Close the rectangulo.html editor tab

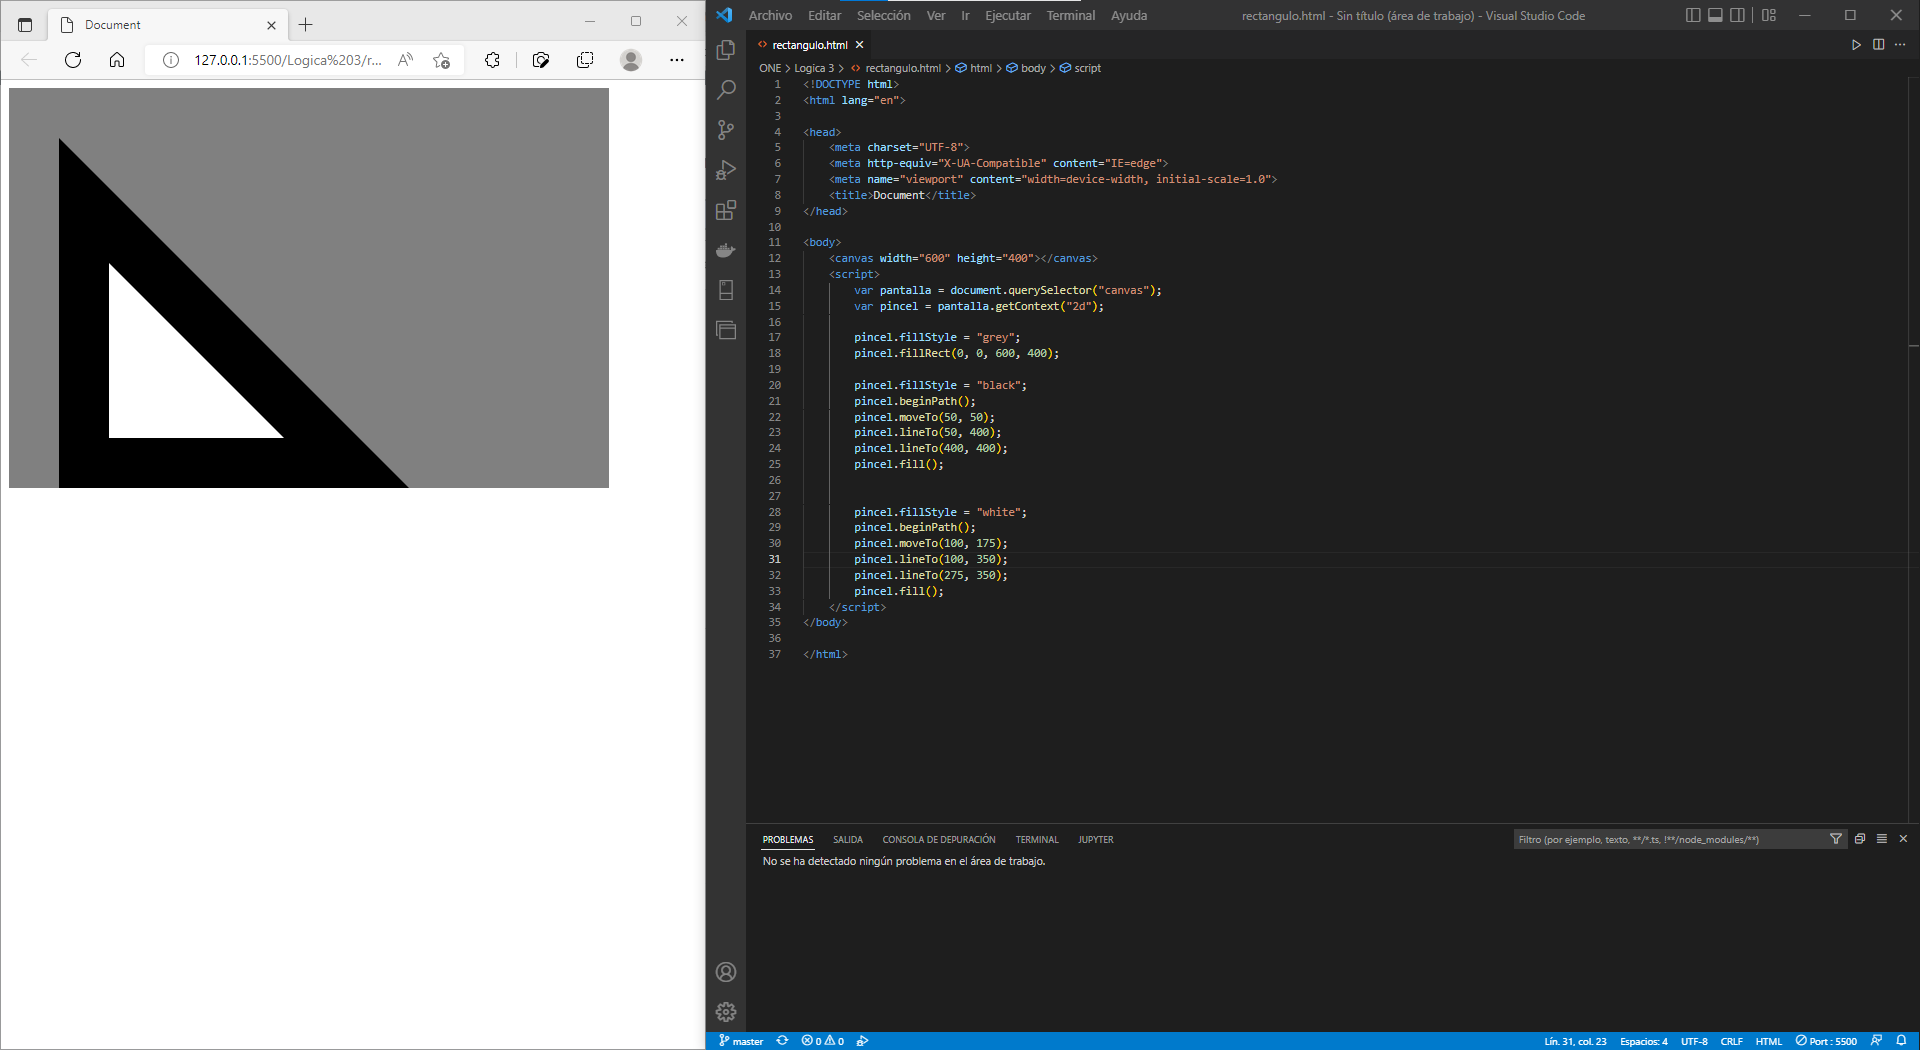859,45
